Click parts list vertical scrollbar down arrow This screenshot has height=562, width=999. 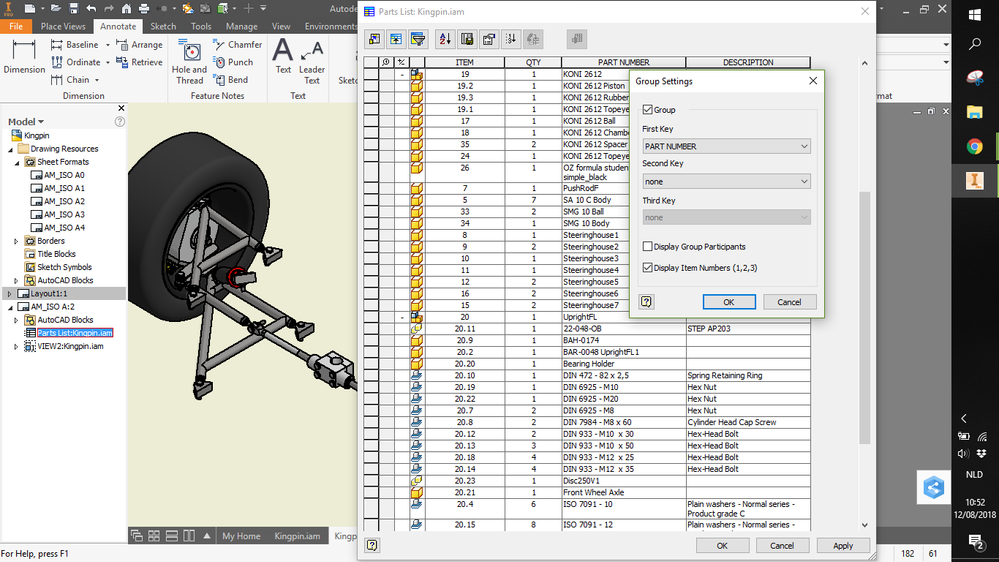point(865,525)
